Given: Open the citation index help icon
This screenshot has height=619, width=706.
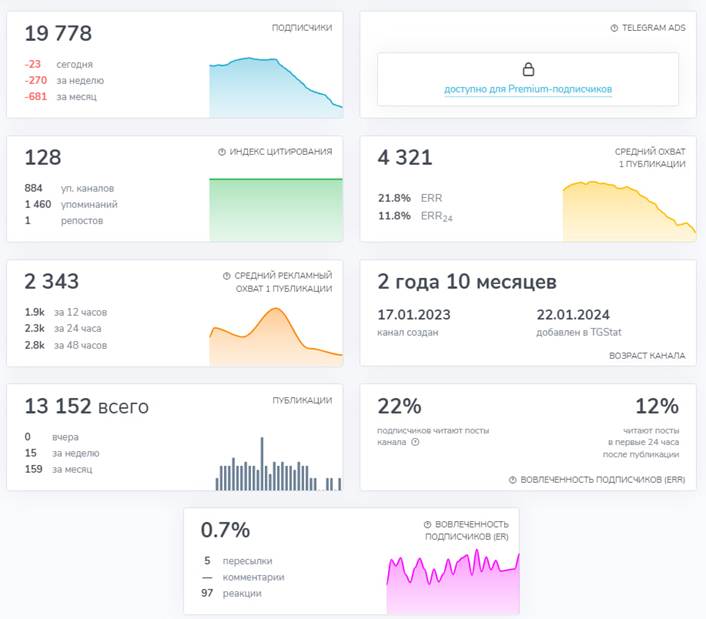Looking at the screenshot, I should pyautogui.click(x=222, y=152).
